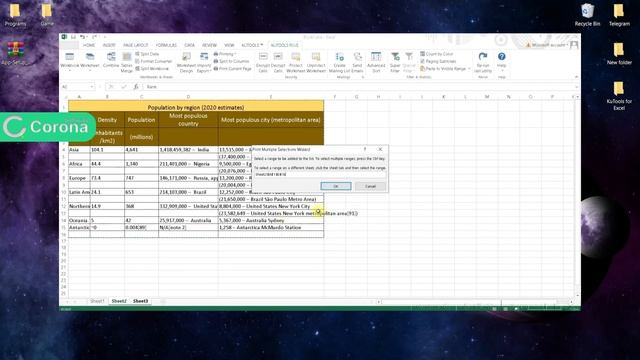The image size is (640, 360).
Task: Open the Worksheet Design tool
Action: tap(186, 62)
